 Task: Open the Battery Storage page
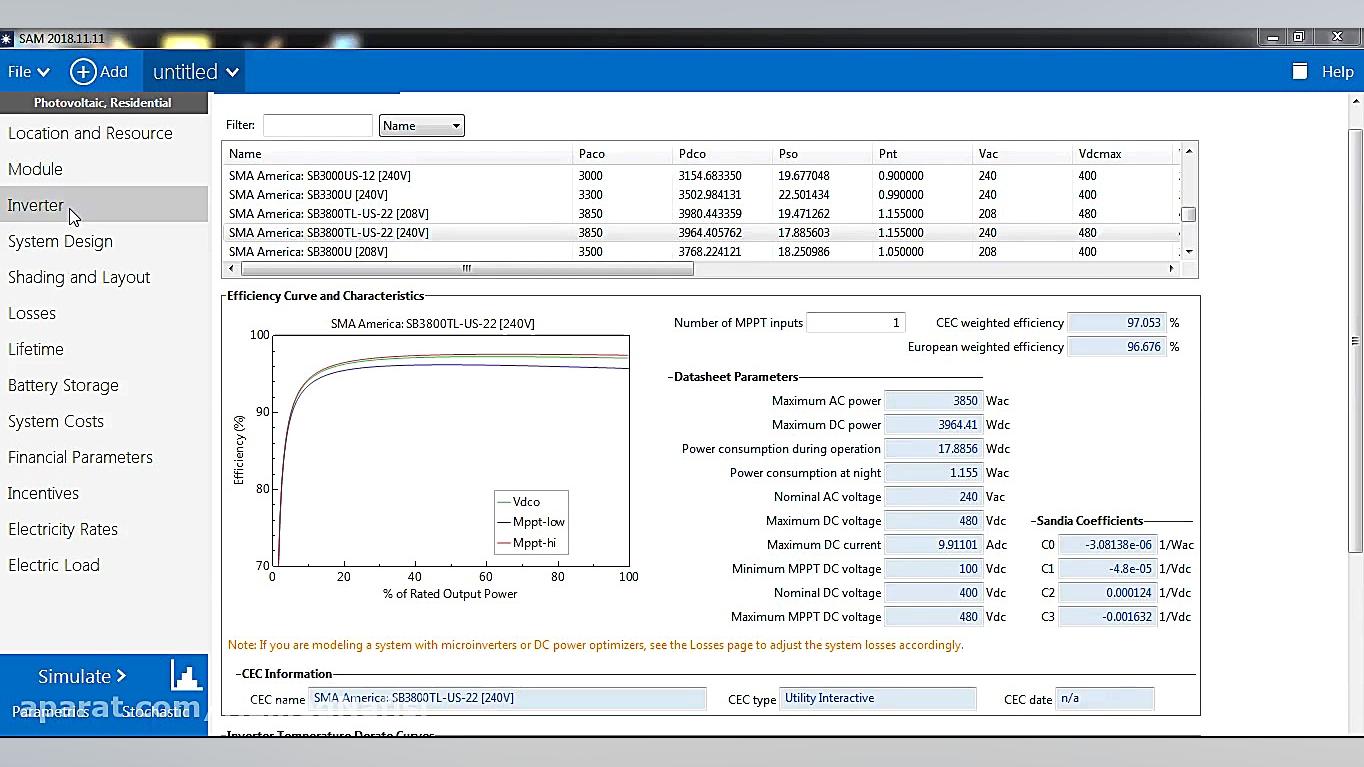pos(104,385)
